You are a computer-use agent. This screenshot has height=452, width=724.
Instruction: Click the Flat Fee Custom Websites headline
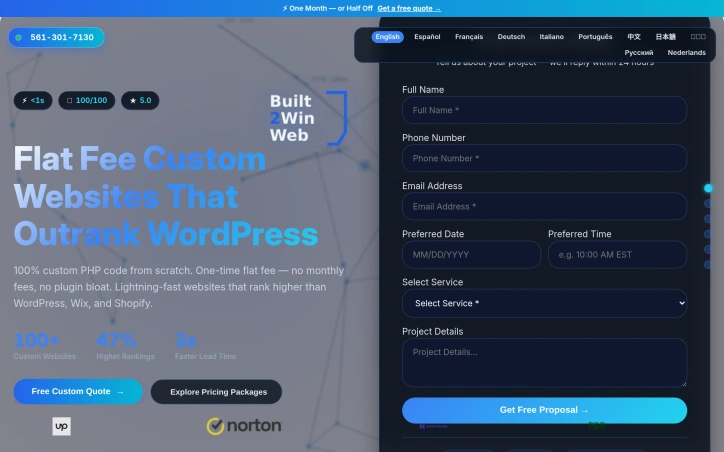pos(166,197)
